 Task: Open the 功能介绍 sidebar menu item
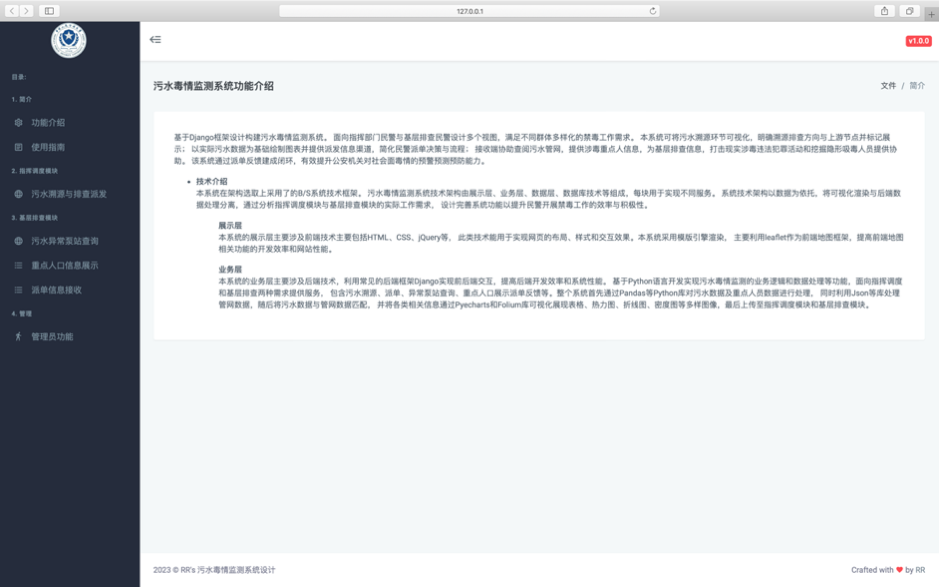pos(48,123)
